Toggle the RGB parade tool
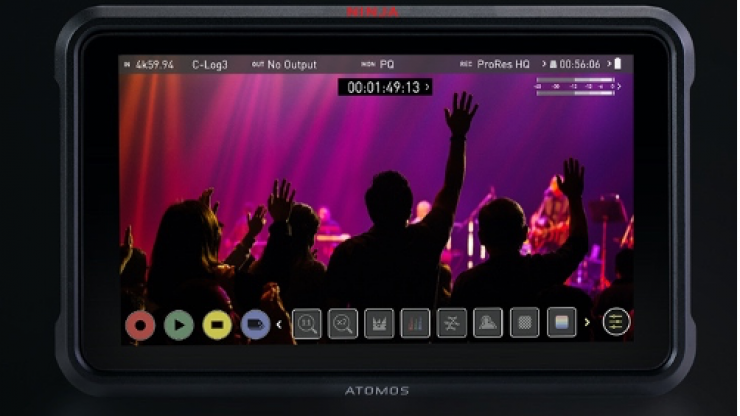The width and height of the screenshot is (740, 416). click(x=415, y=323)
